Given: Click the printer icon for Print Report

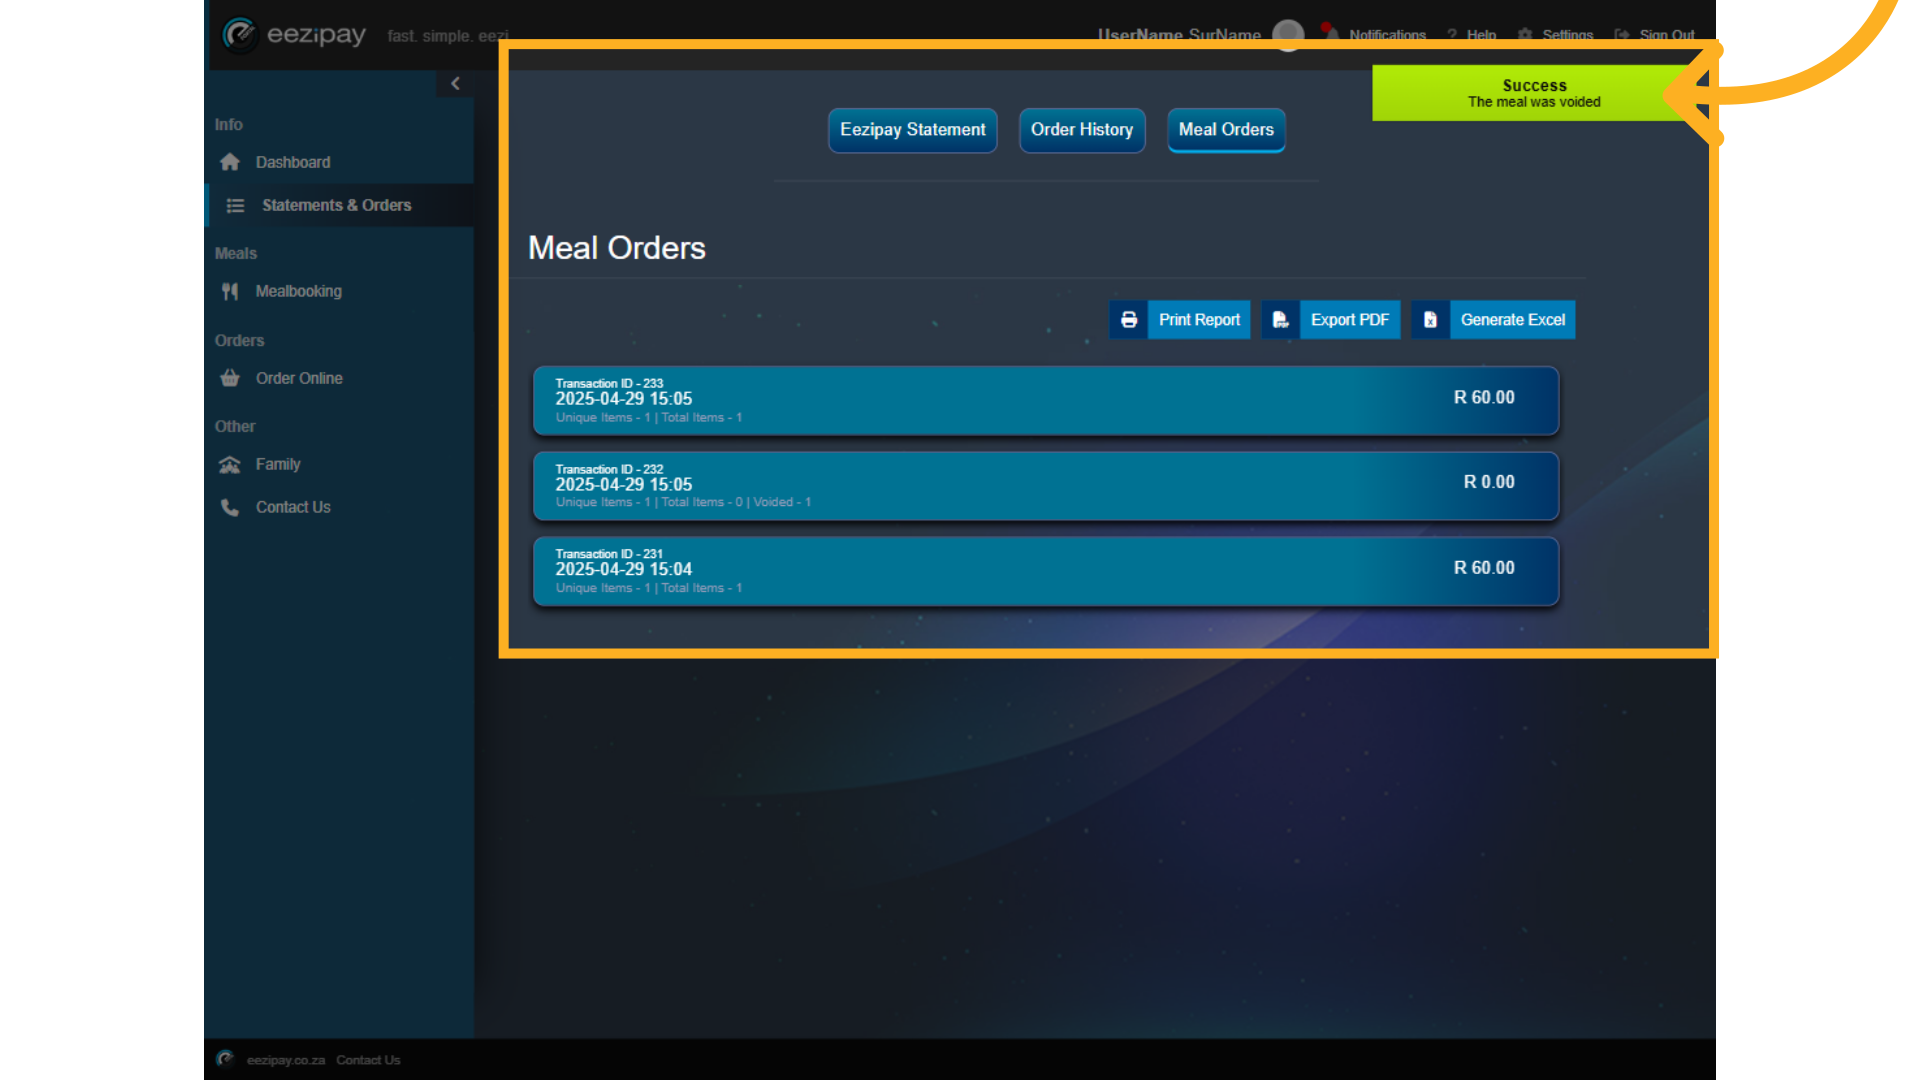Looking at the screenshot, I should 1129,320.
